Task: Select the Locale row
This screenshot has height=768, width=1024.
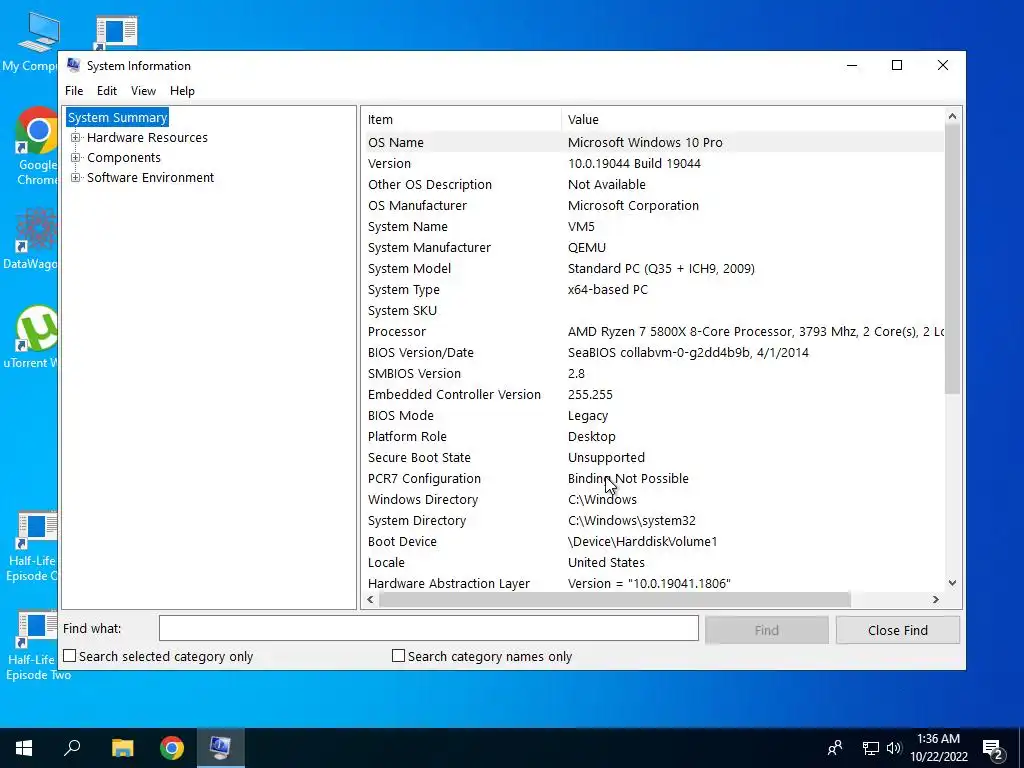Action: coord(653,562)
